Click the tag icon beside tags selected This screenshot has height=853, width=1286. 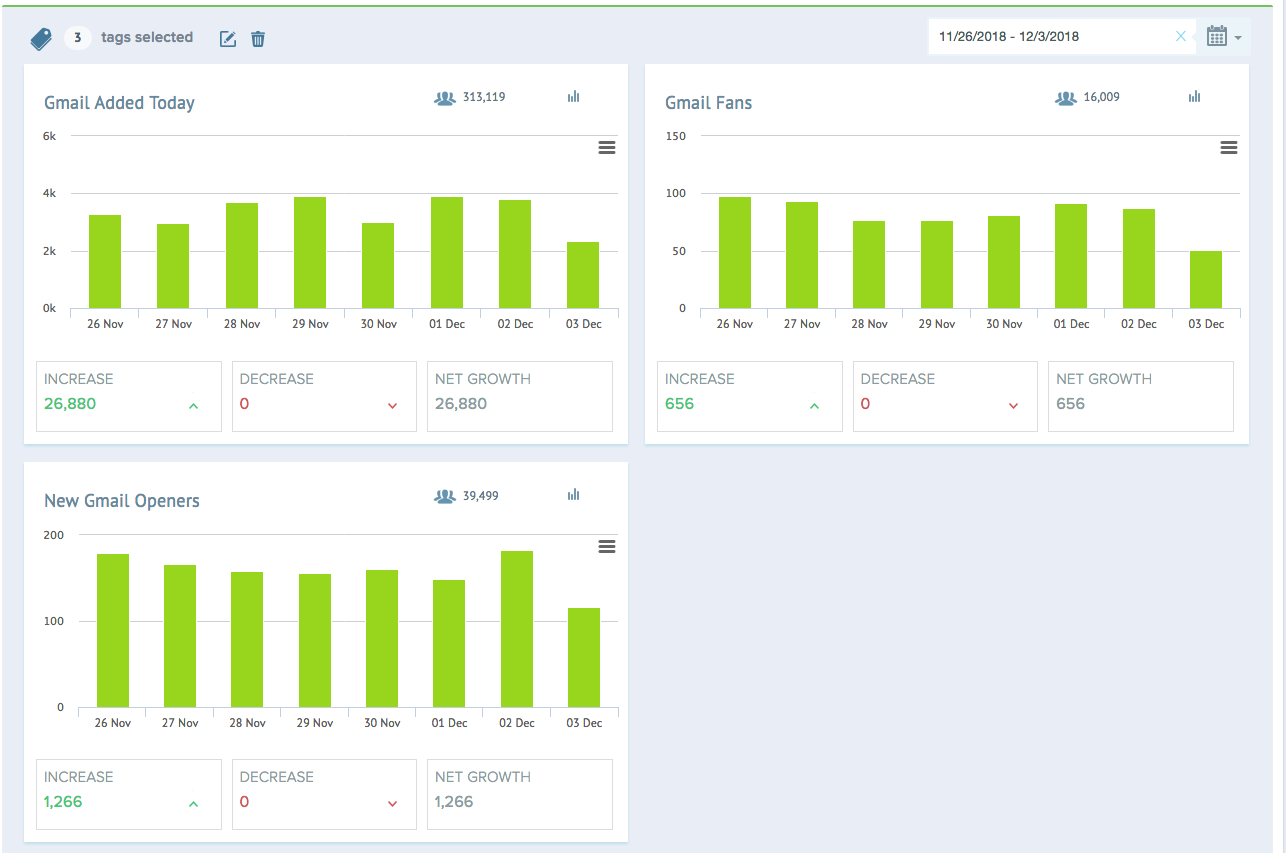[41, 39]
